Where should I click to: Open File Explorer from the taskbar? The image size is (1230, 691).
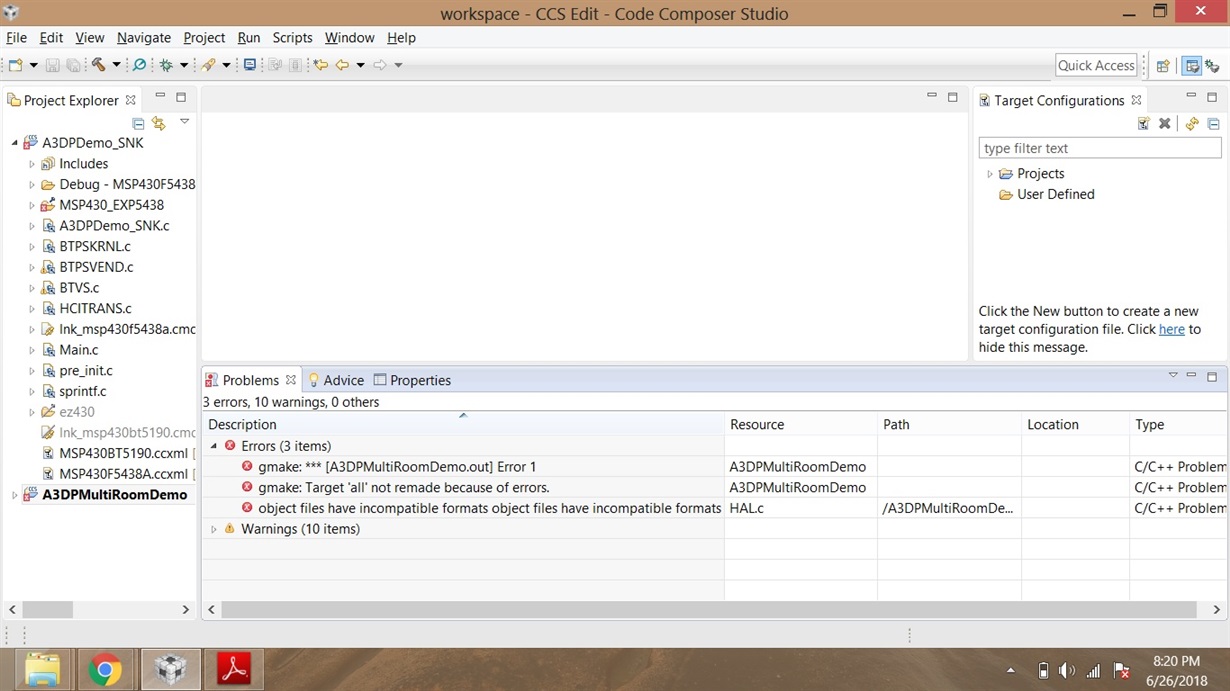point(42,670)
